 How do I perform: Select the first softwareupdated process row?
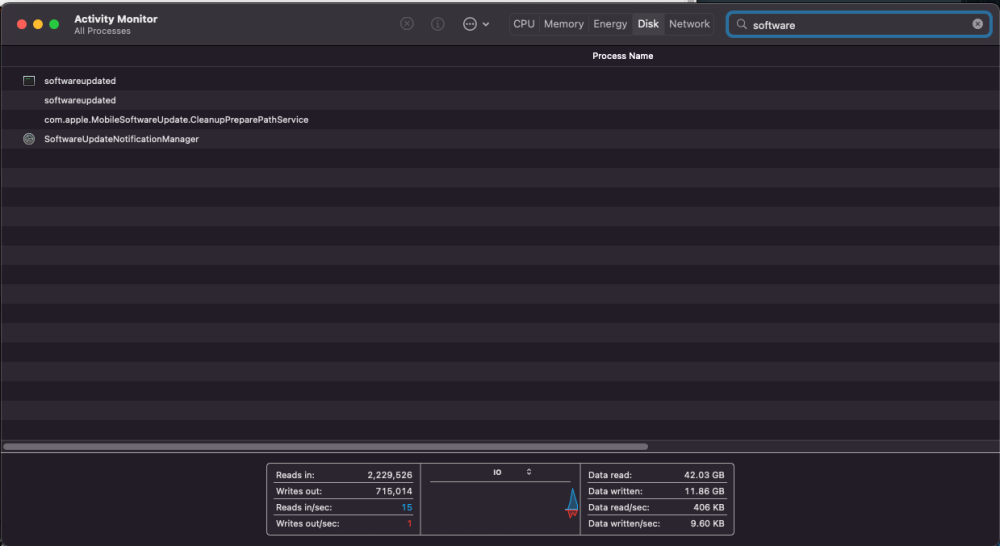(x=500, y=81)
